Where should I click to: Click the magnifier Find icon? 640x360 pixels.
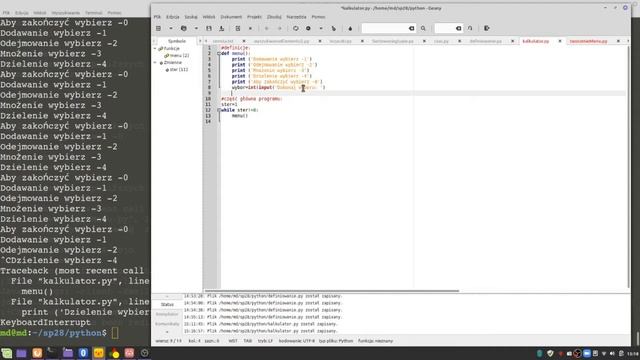point(423,29)
